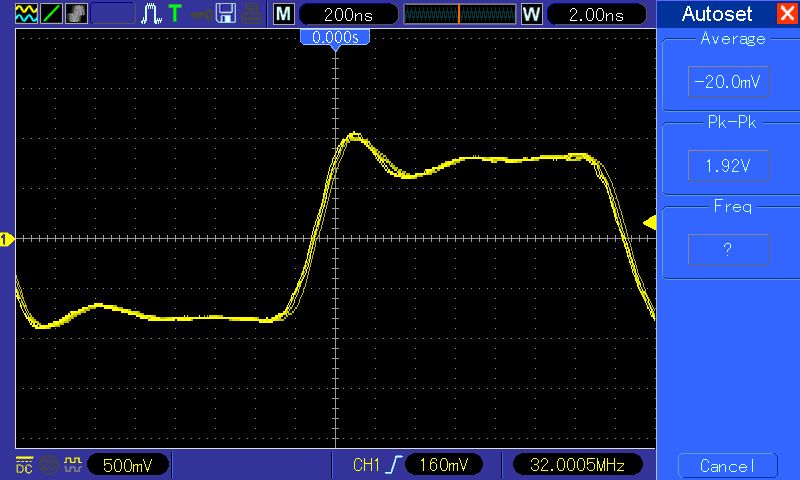
Task: Toggle the DC coupling indicator
Action: tap(24, 465)
